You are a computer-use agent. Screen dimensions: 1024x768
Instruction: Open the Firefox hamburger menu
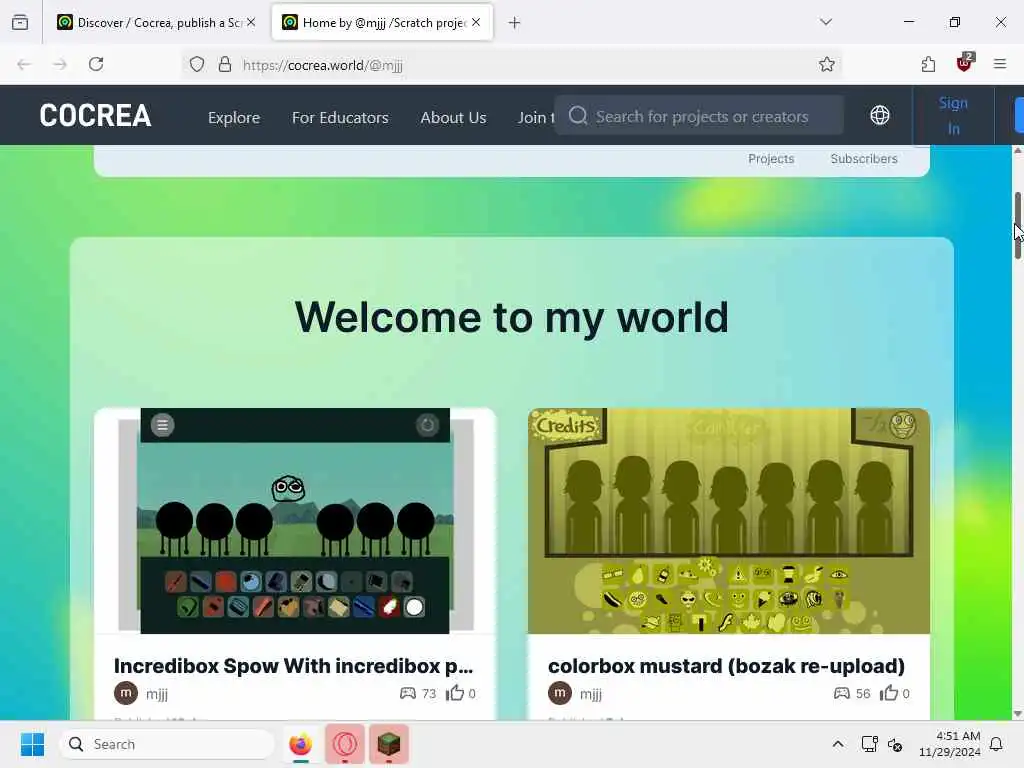click(1000, 64)
